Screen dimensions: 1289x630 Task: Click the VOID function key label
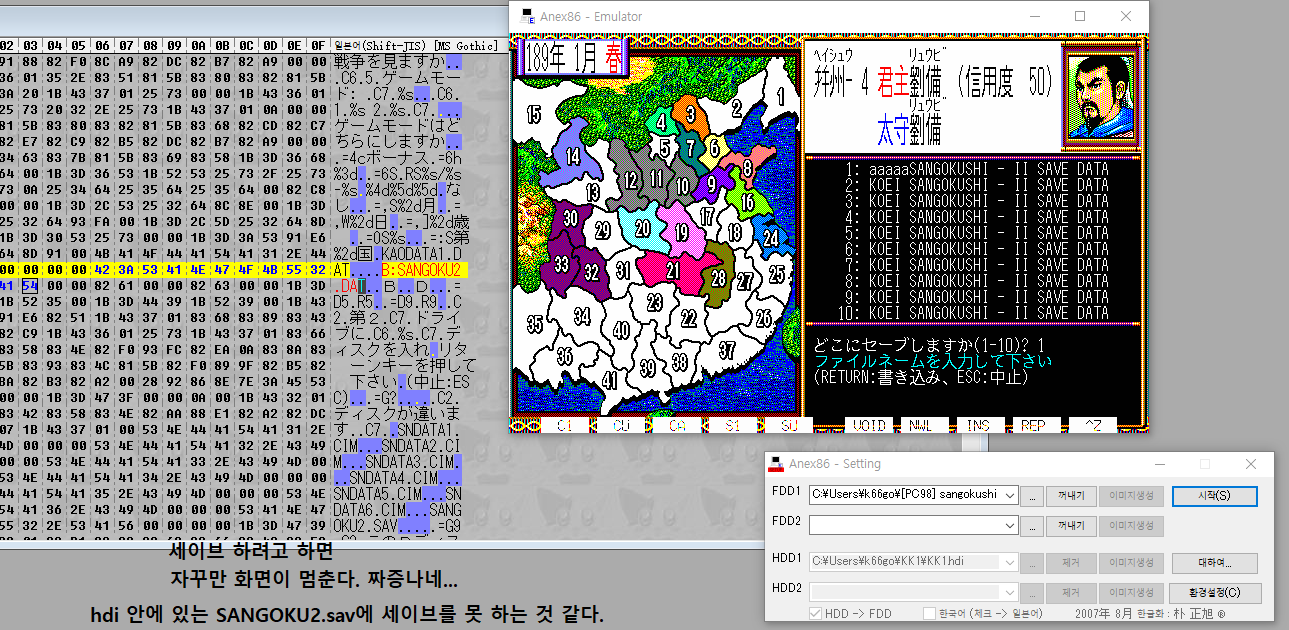[869, 425]
